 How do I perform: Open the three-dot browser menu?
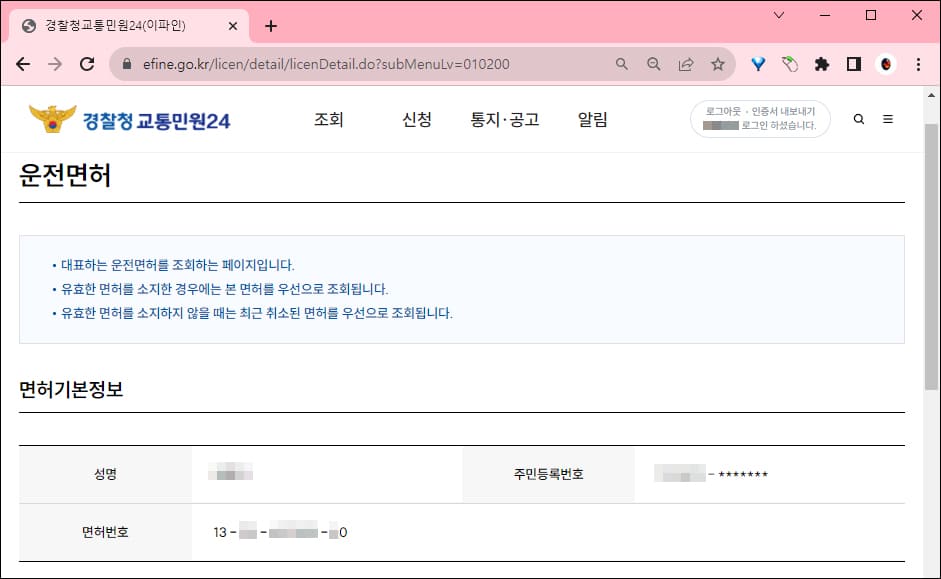[x=918, y=63]
